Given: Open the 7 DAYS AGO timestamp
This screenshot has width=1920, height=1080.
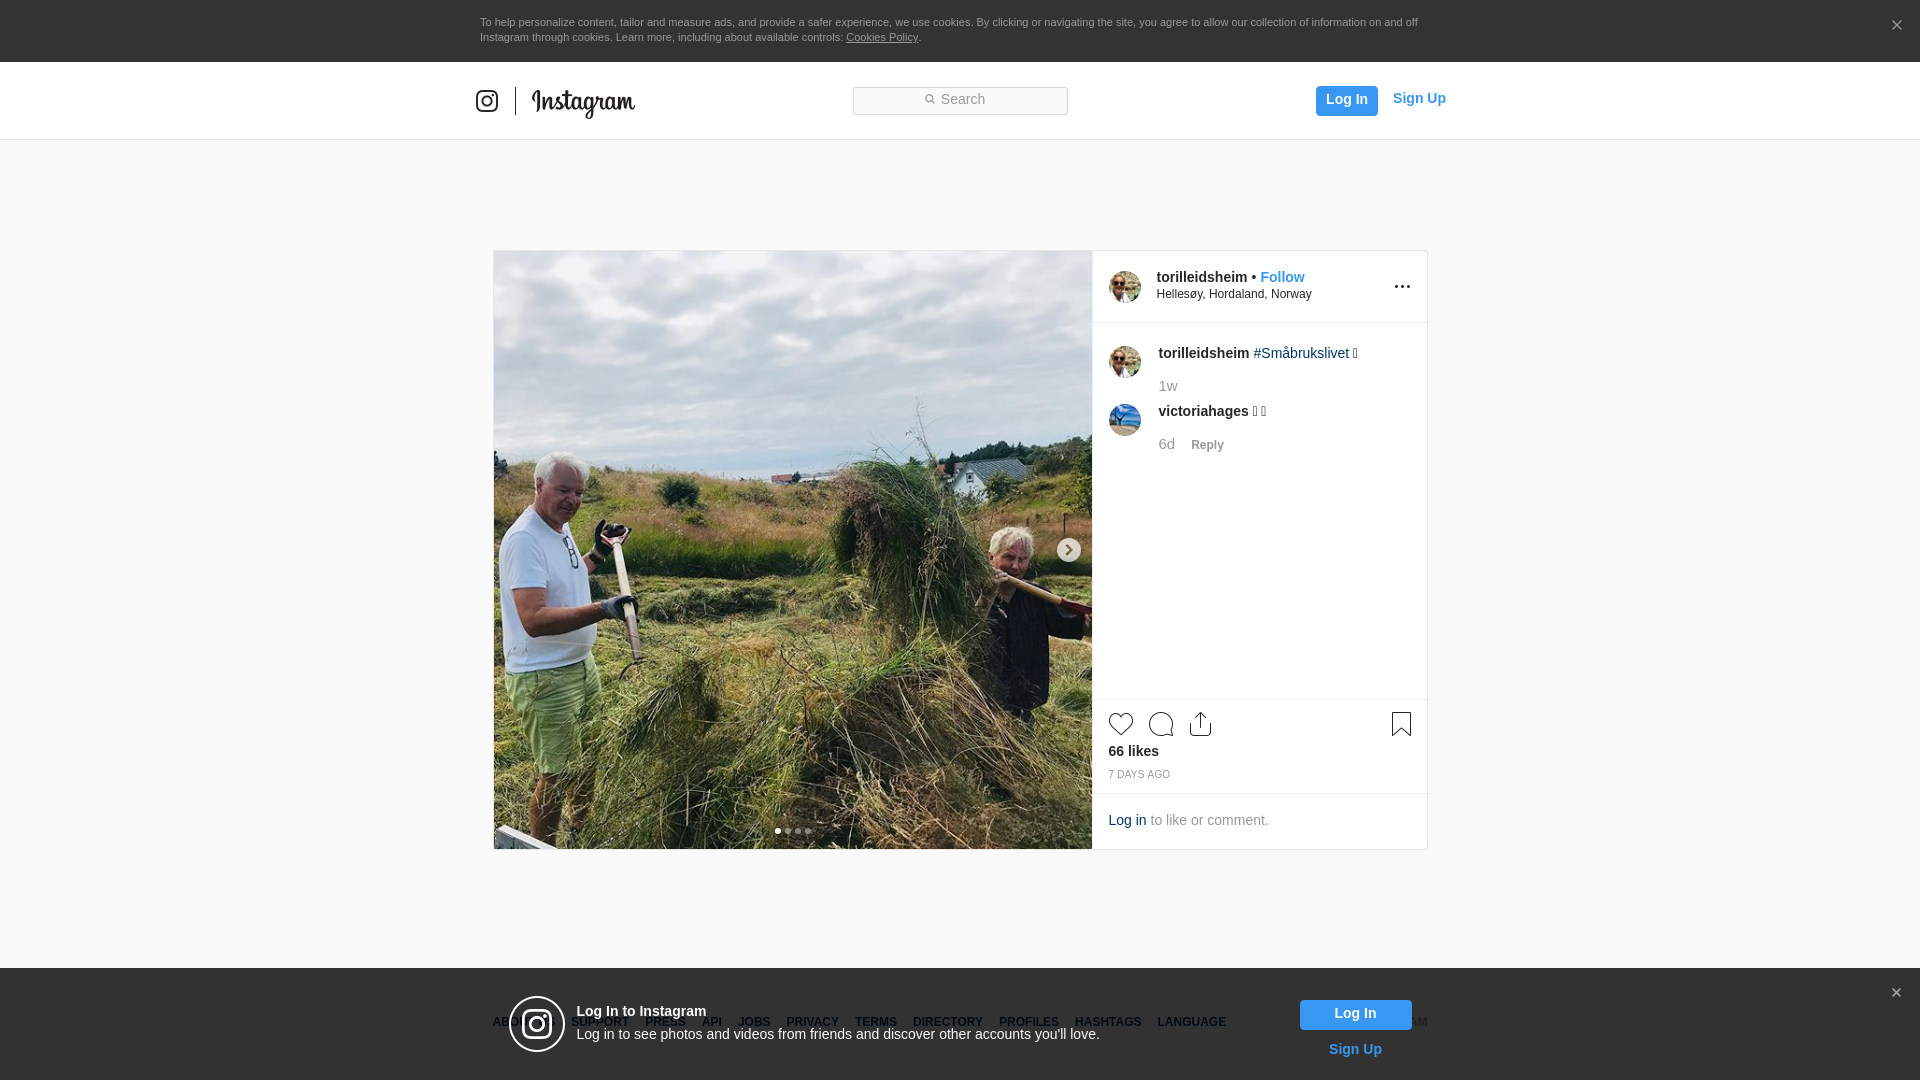Looking at the screenshot, I should [1139, 775].
